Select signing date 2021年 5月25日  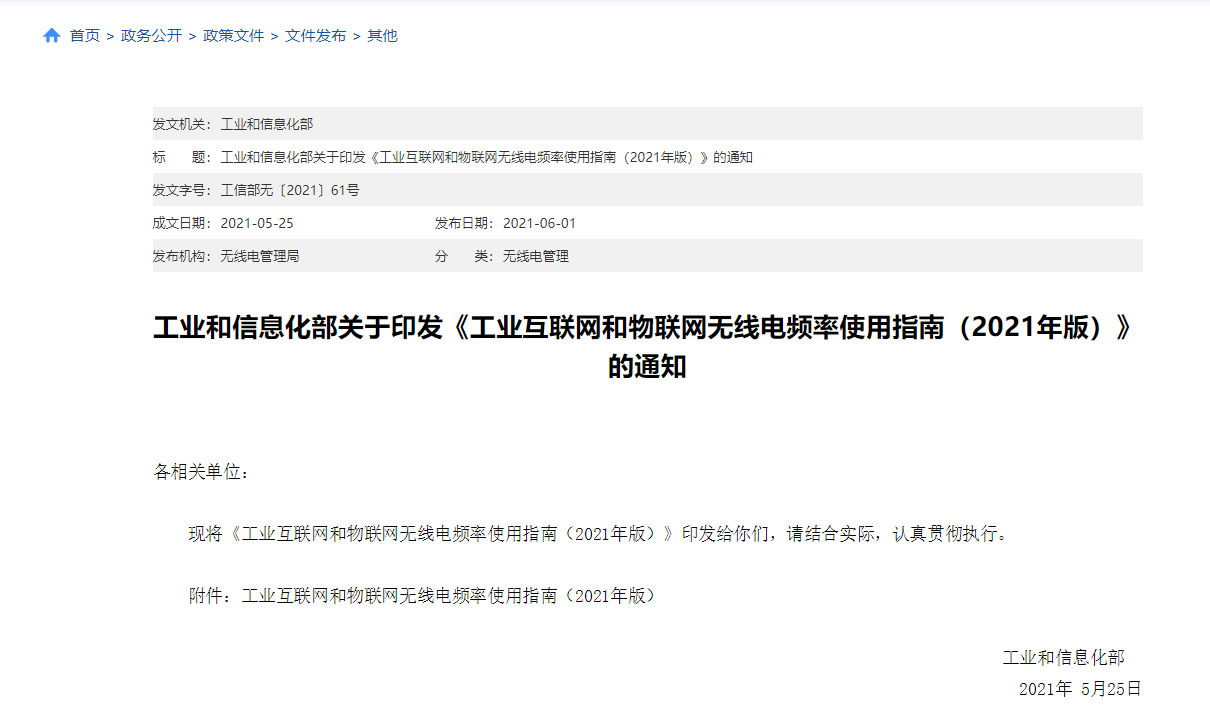[1080, 689]
